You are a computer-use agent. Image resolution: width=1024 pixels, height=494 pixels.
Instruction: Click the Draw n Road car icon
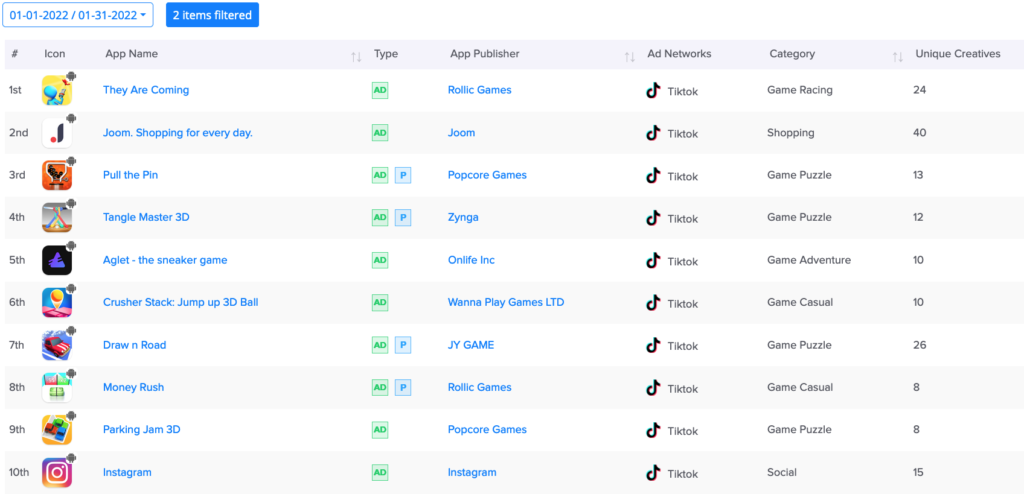click(57, 345)
